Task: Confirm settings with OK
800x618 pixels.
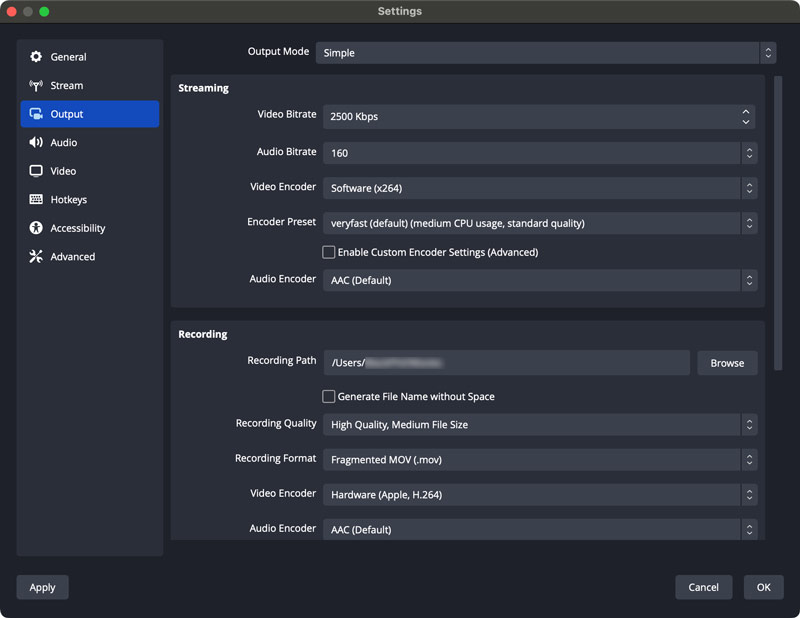Action: (763, 587)
